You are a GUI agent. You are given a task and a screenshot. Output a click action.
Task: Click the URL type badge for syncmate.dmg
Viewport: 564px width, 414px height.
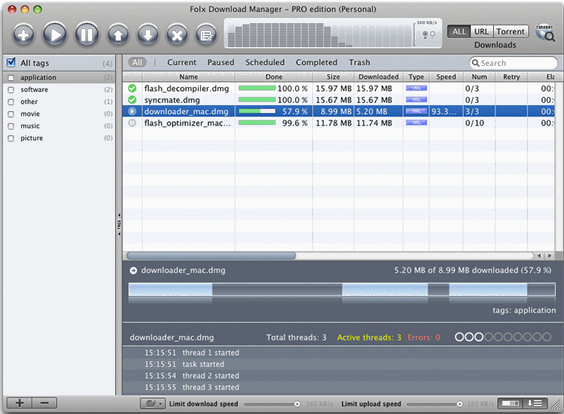(416, 100)
